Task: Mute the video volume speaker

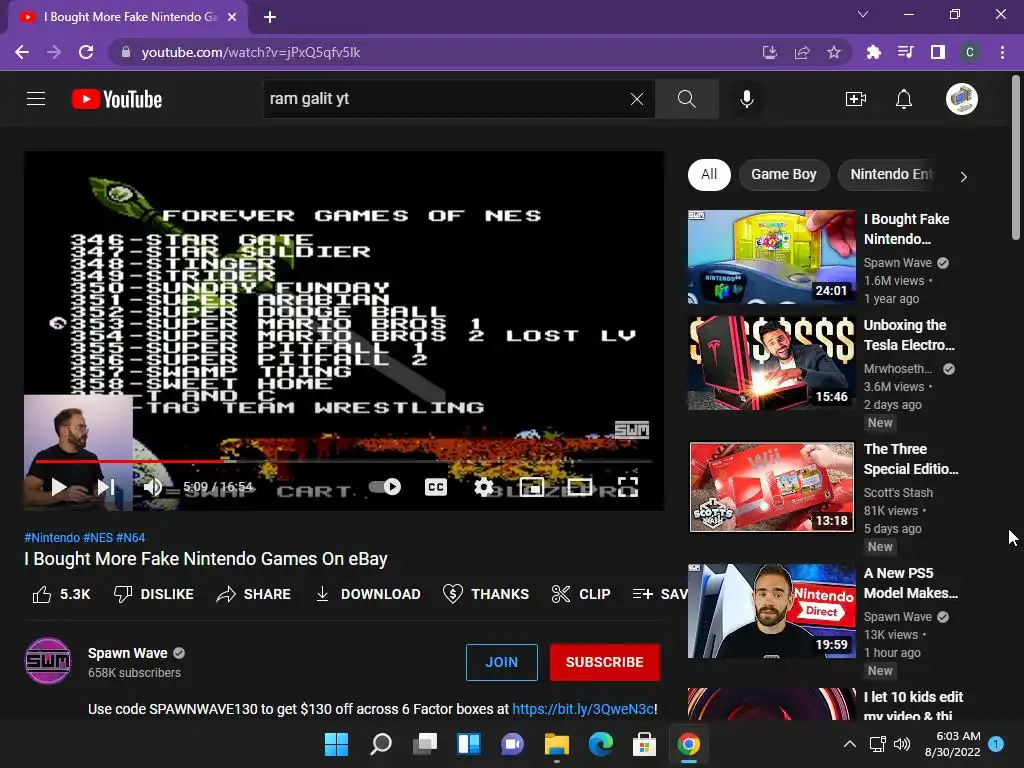Action: 153,487
